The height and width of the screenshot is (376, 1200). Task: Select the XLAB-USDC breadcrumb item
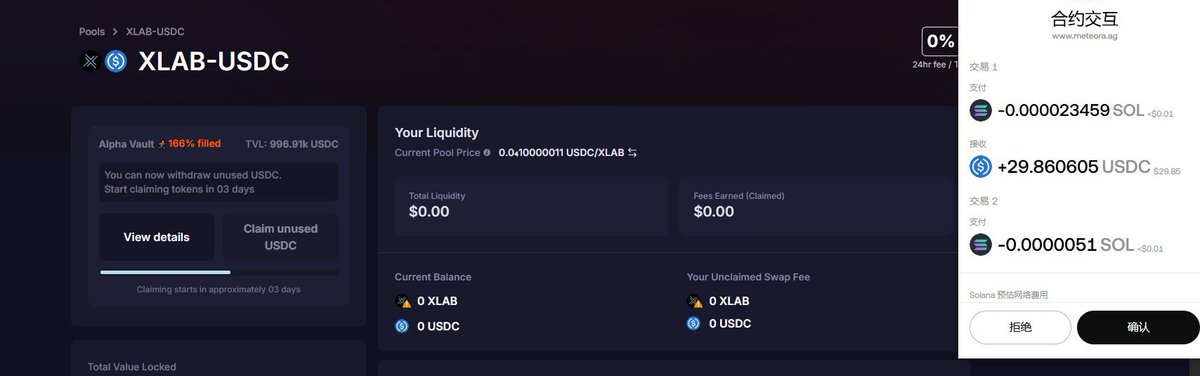coord(155,32)
